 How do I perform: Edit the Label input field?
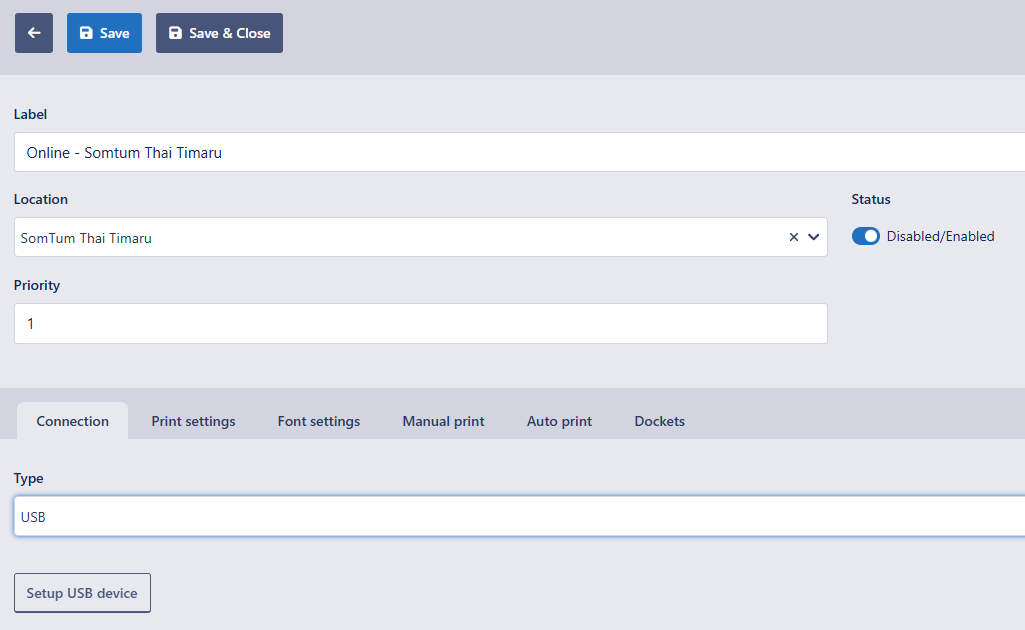click(x=520, y=152)
